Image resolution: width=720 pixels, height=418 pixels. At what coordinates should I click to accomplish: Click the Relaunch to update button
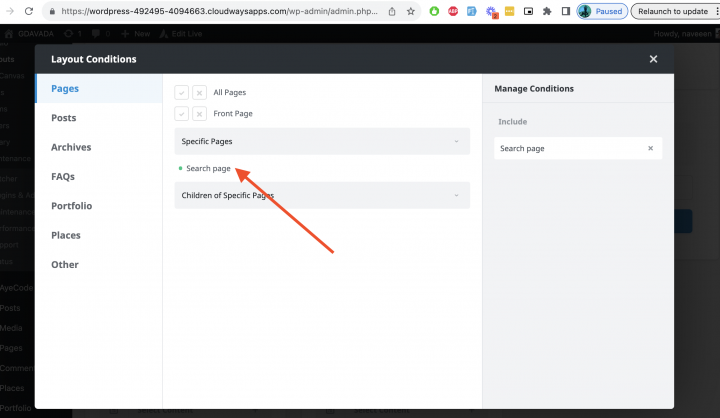pyautogui.click(x=675, y=11)
